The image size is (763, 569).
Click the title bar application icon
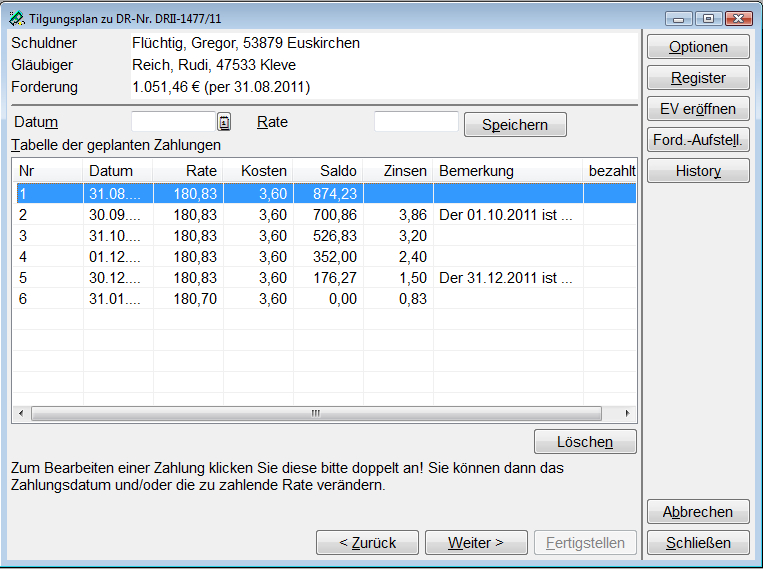16,18
